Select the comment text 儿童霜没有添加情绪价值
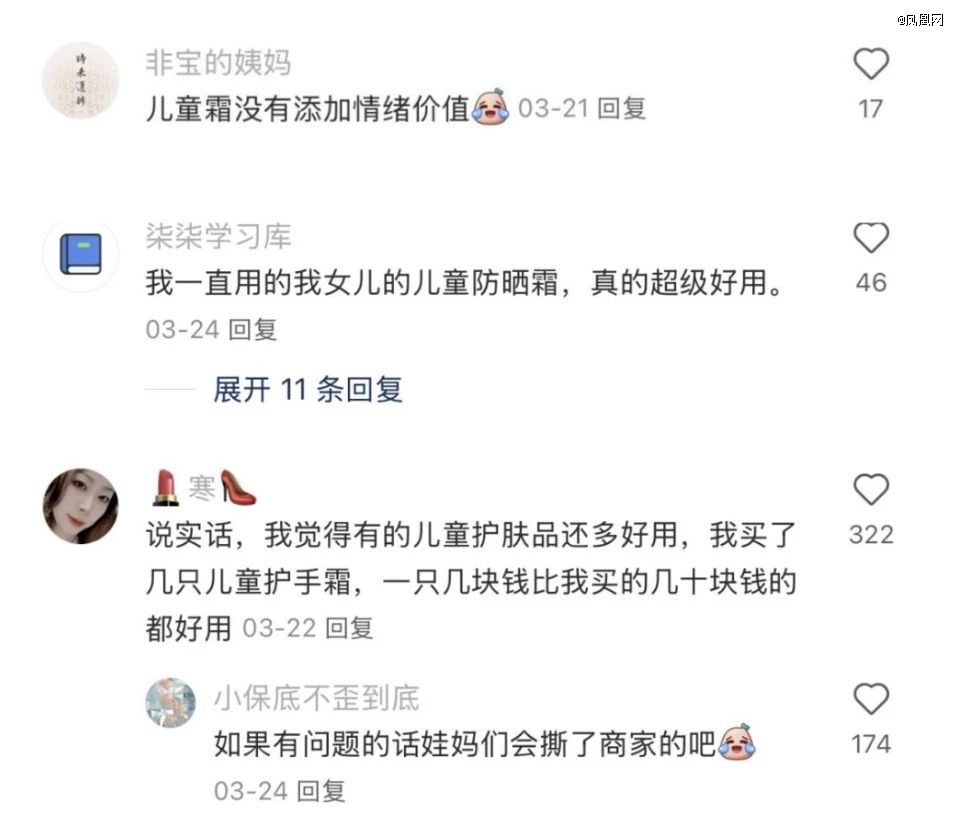962x838 pixels. coord(307,109)
